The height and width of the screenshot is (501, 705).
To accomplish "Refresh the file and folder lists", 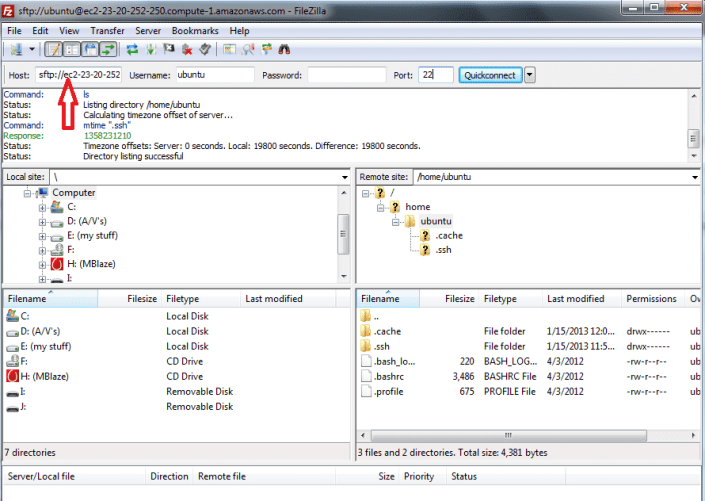I will coord(132,49).
